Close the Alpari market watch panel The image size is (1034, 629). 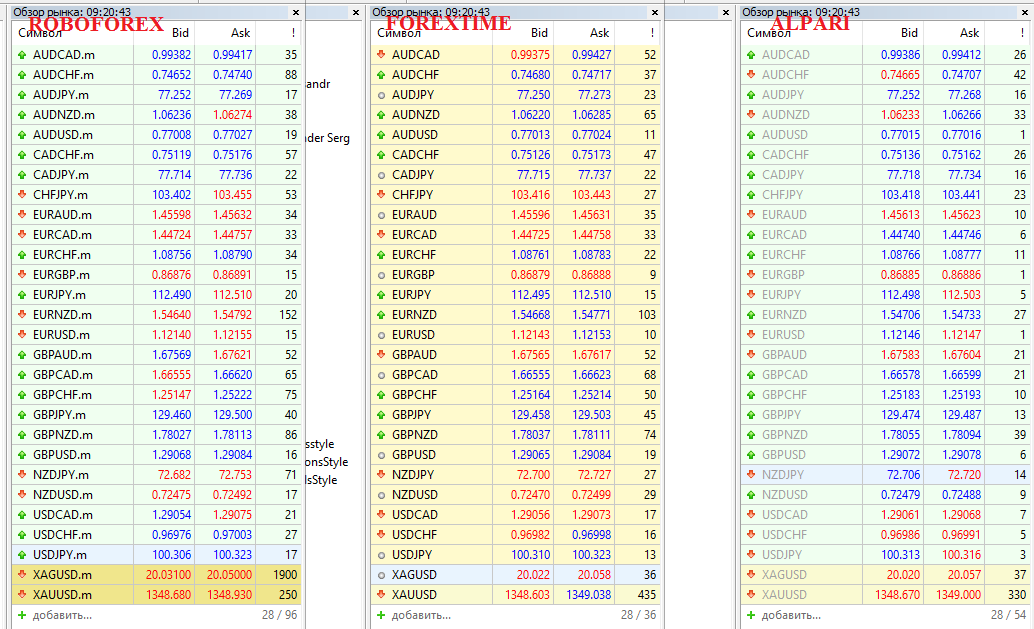pos(1024,13)
